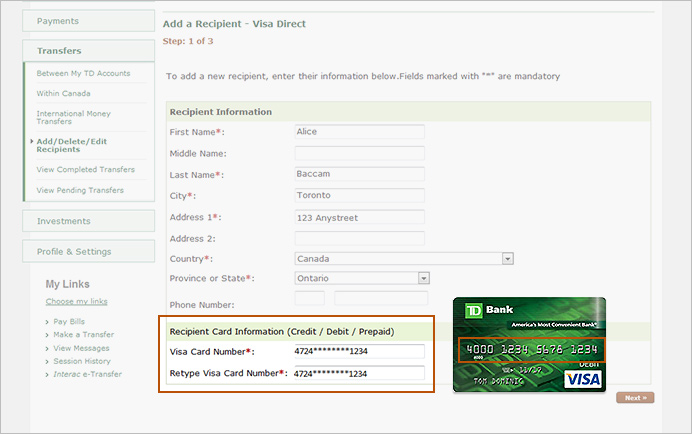Click the Visa Card Number field

coord(359,351)
